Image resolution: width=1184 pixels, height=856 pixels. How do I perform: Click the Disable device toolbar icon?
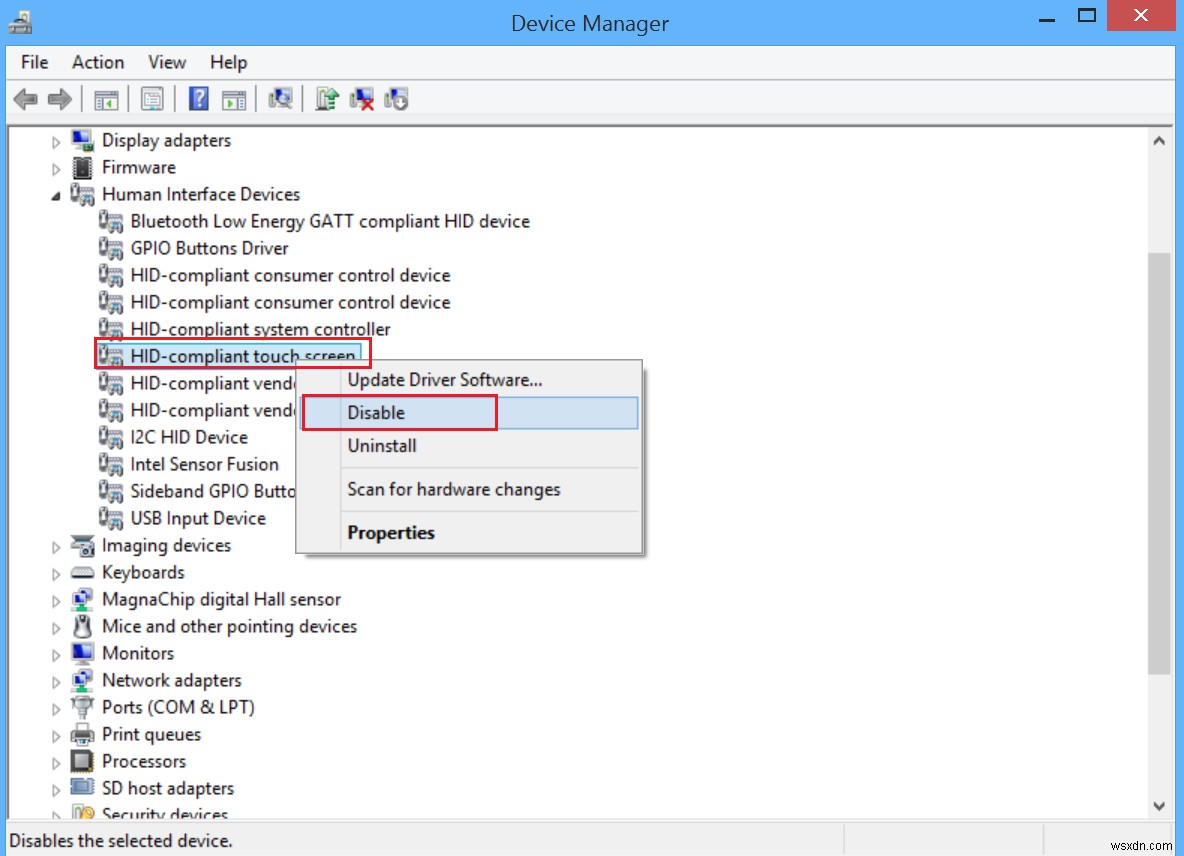pos(396,98)
